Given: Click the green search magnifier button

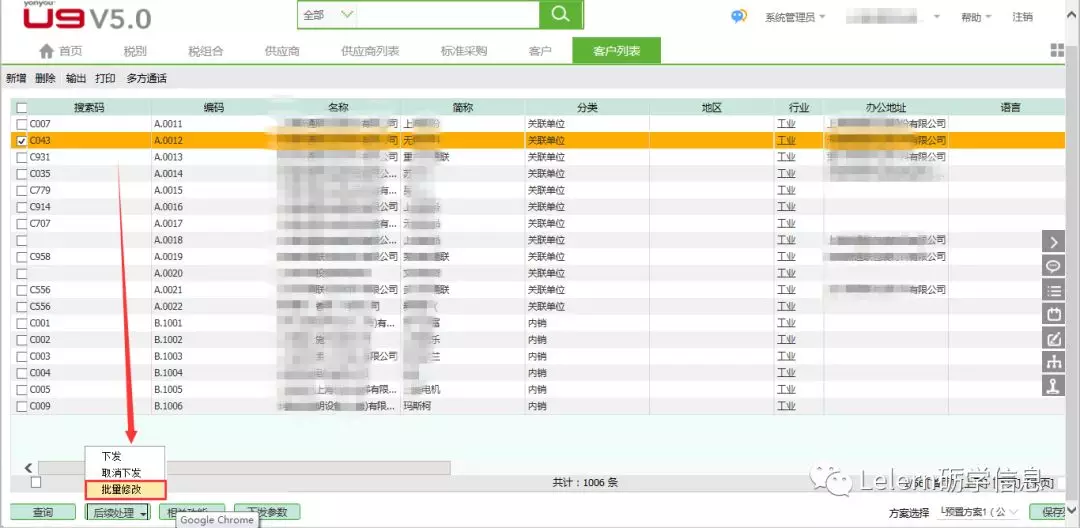Looking at the screenshot, I should [x=560, y=15].
